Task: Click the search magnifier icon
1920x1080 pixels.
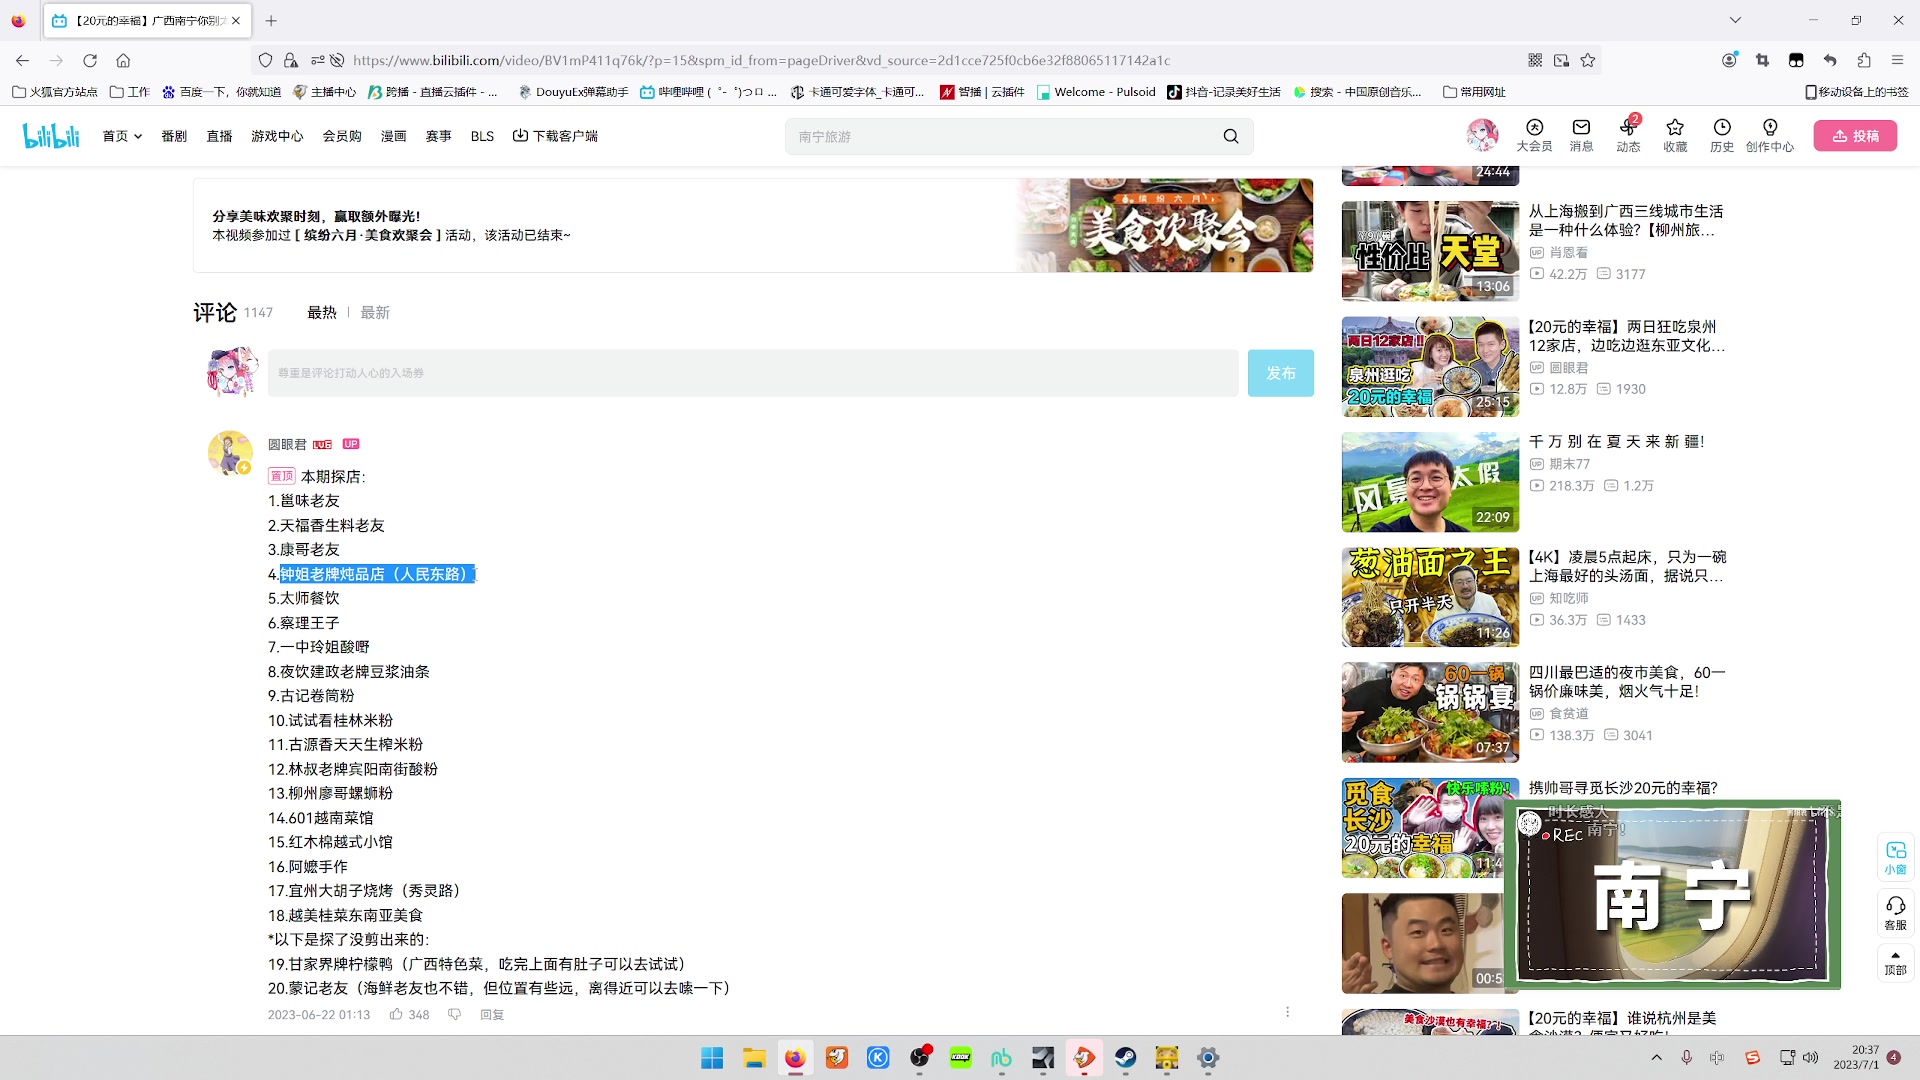Action: 1231,136
